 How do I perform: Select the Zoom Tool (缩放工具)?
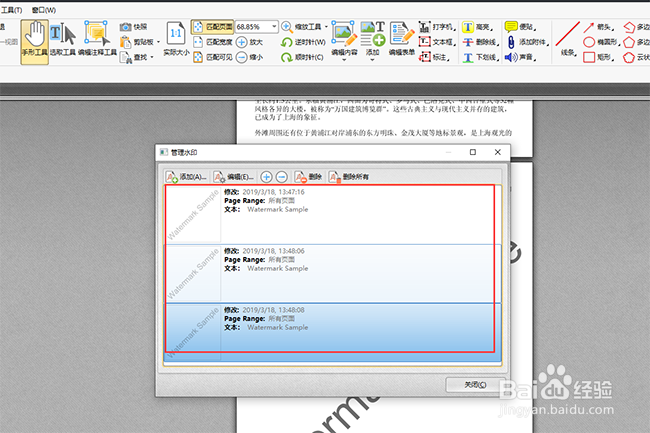click(x=304, y=27)
